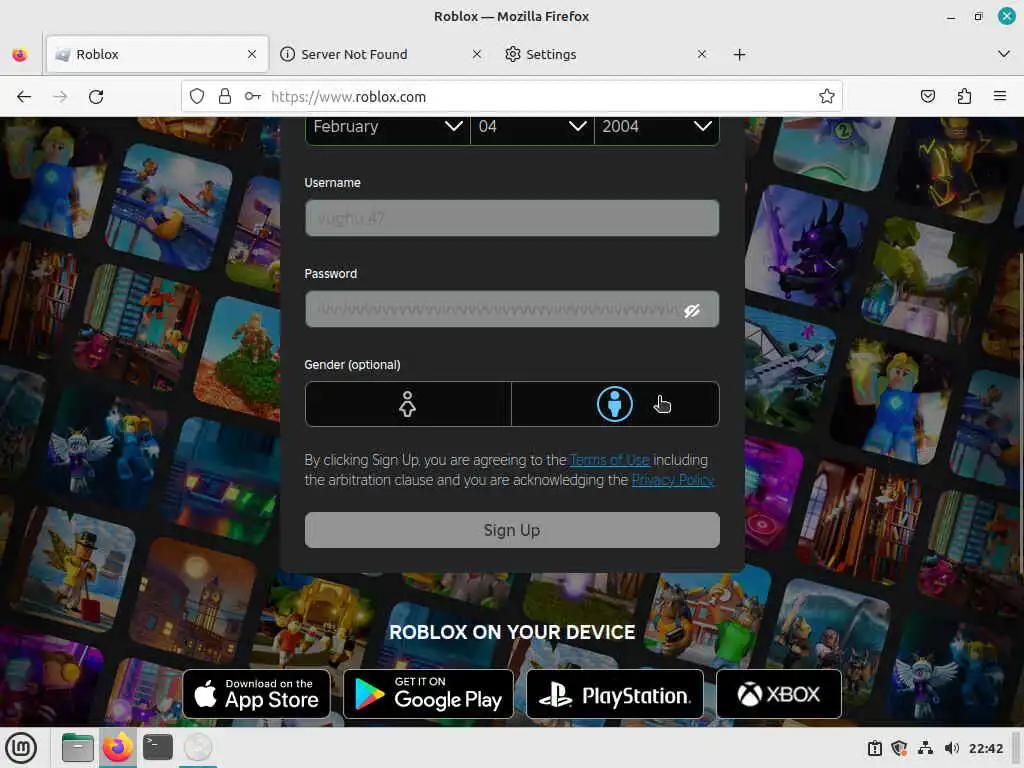
Task: Close the Server Not Found tab
Action: pyautogui.click(x=477, y=54)
